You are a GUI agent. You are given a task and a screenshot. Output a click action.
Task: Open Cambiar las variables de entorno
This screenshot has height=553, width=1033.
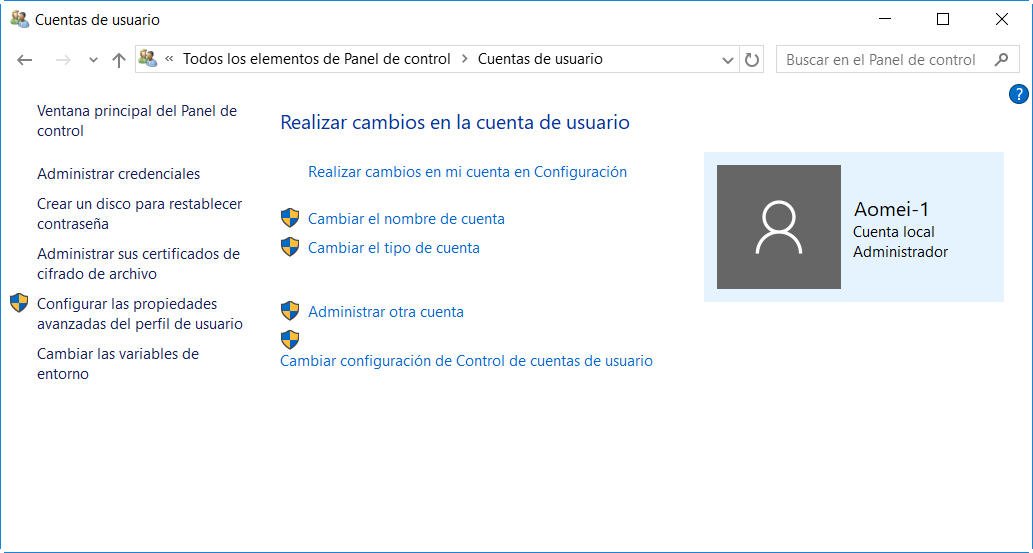click(x=118, y=364)
